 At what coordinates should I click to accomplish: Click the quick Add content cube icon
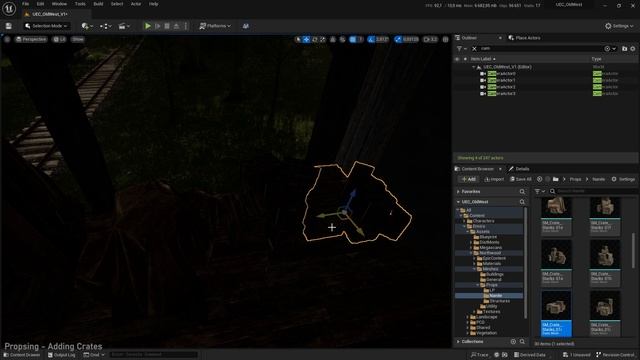[87, 26]
